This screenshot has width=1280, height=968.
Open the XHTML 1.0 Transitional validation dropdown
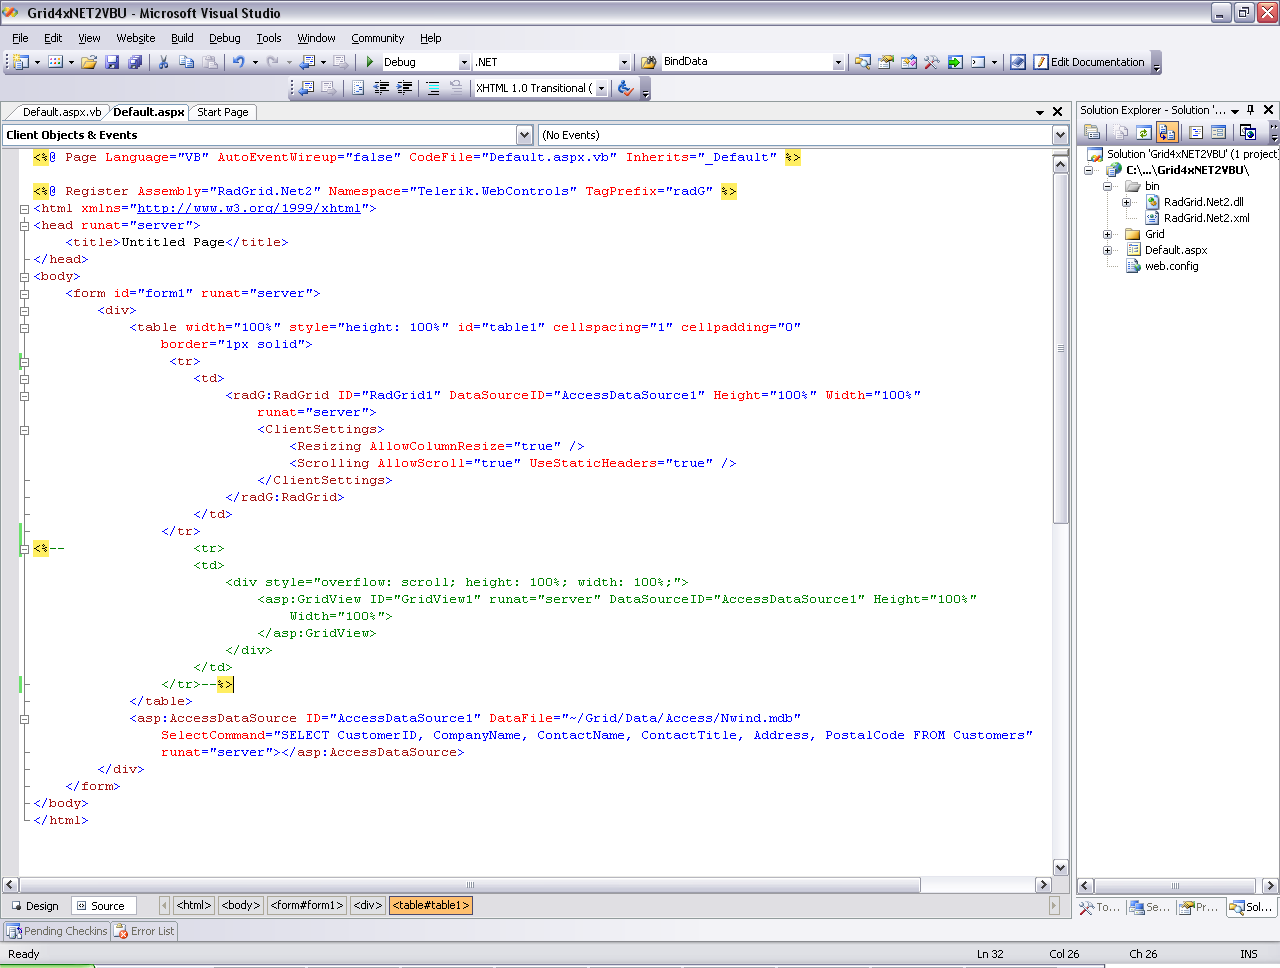coord(601,88)
